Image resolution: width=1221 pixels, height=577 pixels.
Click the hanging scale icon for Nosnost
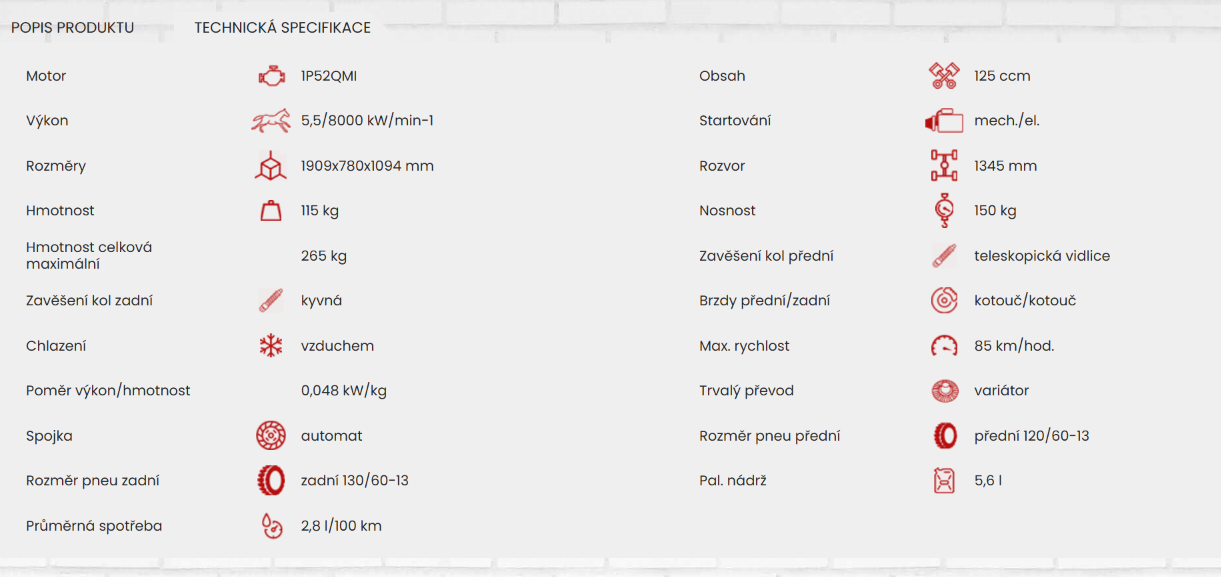pyautogui.click(x=944, y=211)
